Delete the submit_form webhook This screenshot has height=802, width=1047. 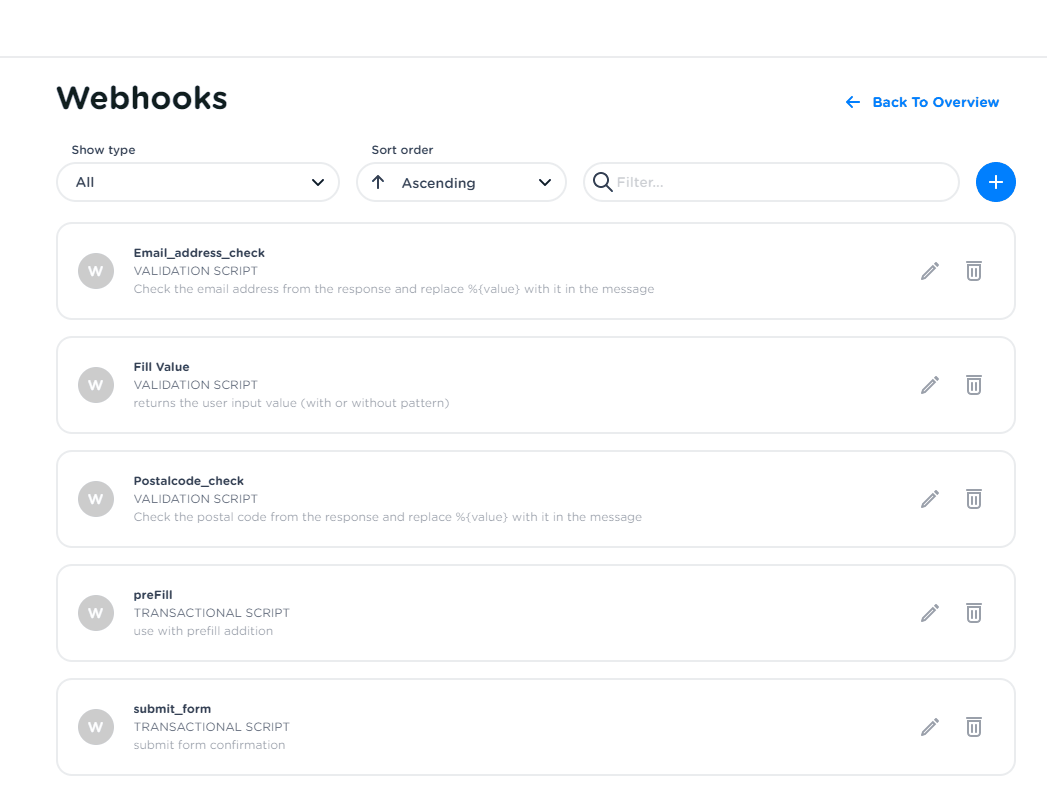973,727
